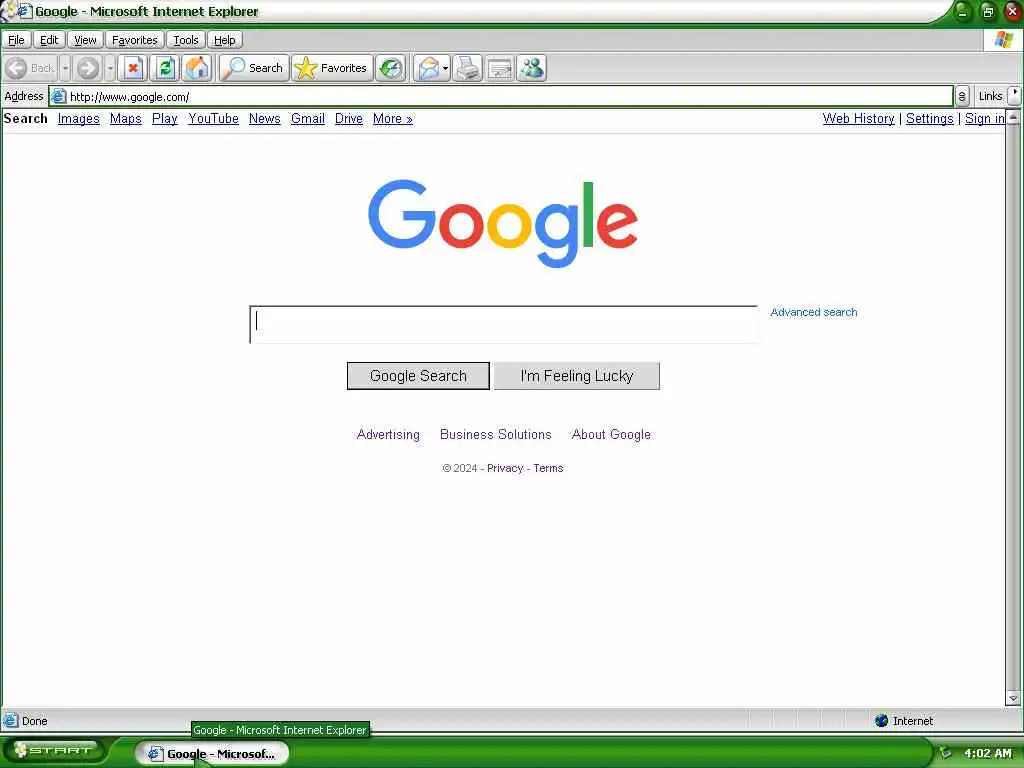Open Advanced search link
1024x768 pixels.
point(814,312)
